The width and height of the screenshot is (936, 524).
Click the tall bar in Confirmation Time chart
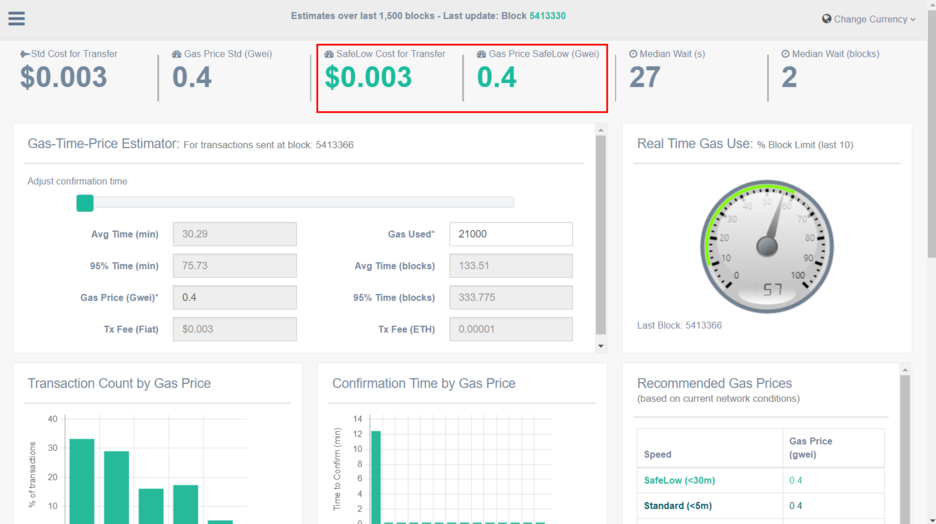click(376, 477)
